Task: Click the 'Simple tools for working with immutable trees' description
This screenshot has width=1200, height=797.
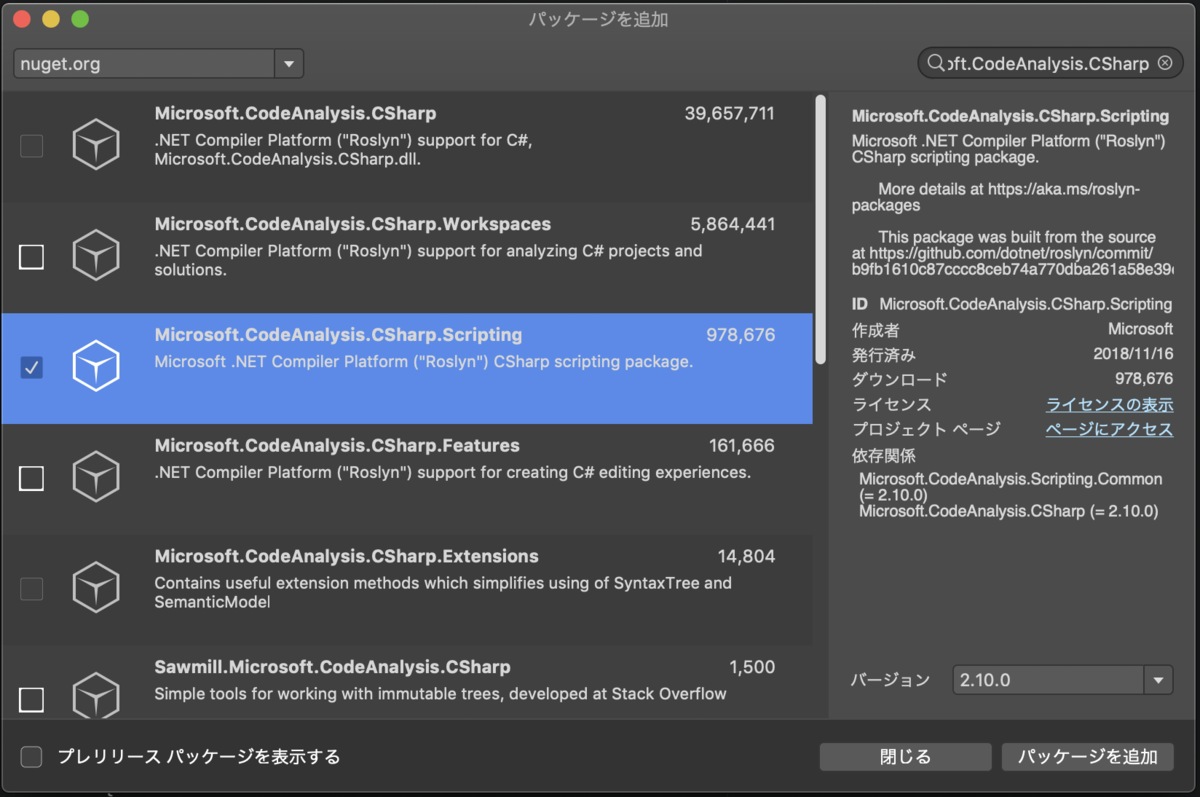Action: [441, 693]
